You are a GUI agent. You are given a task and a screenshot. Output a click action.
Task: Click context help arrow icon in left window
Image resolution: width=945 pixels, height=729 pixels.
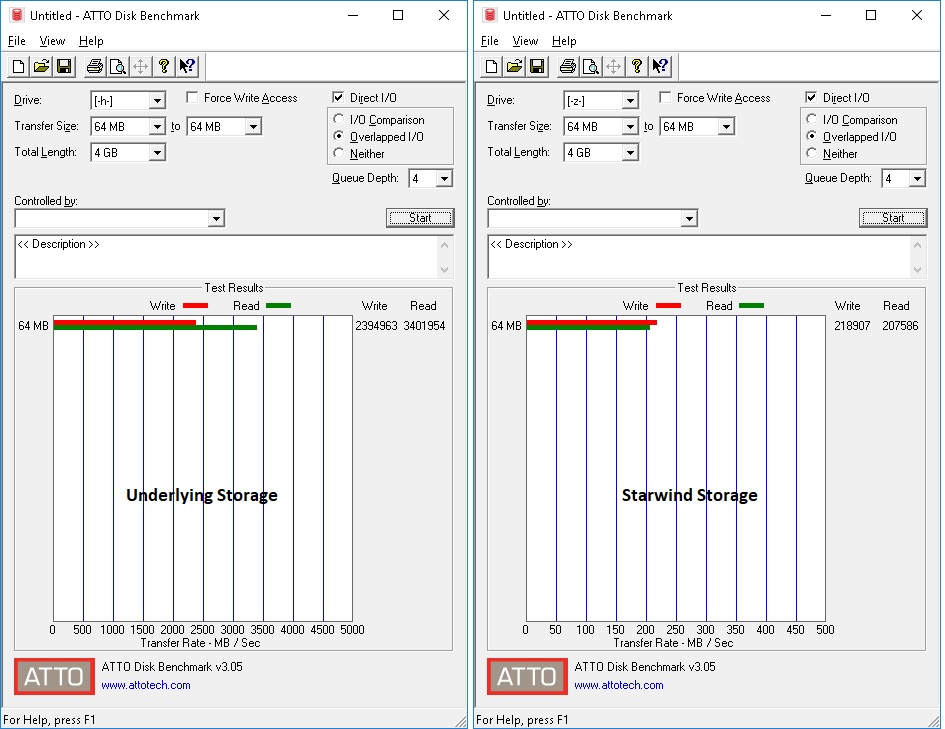187,66
